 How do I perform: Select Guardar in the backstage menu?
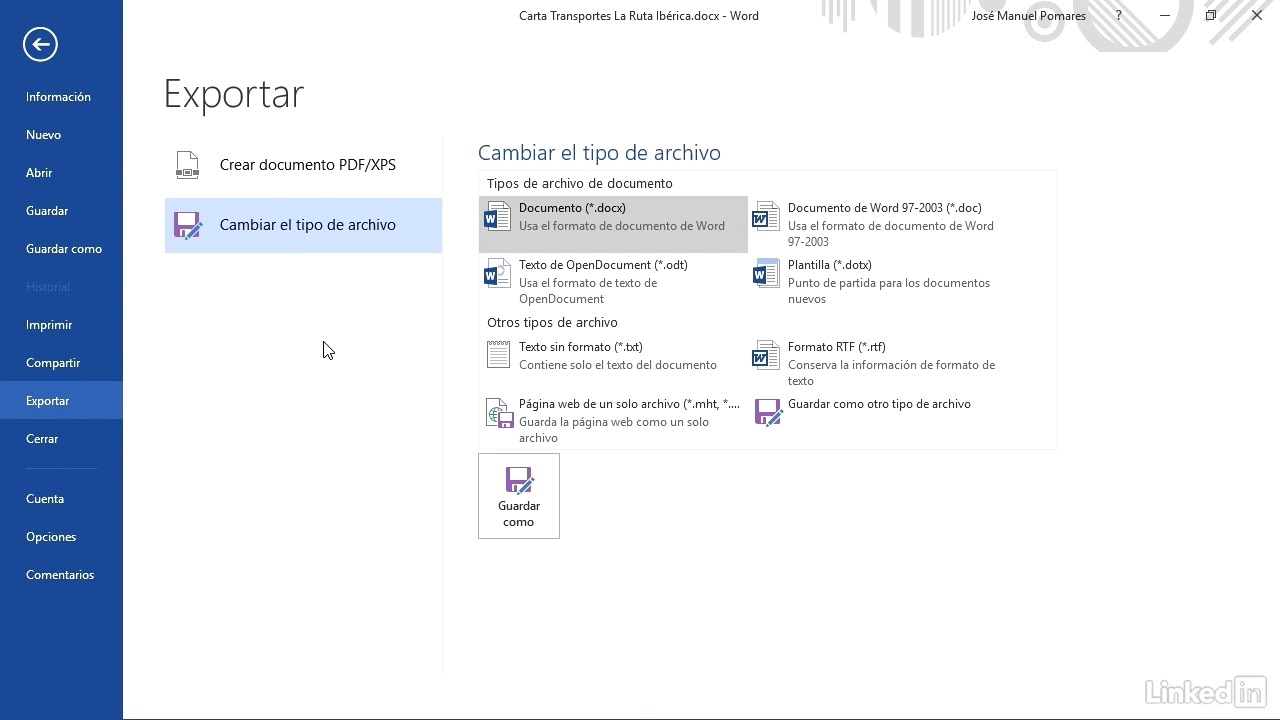61,211
